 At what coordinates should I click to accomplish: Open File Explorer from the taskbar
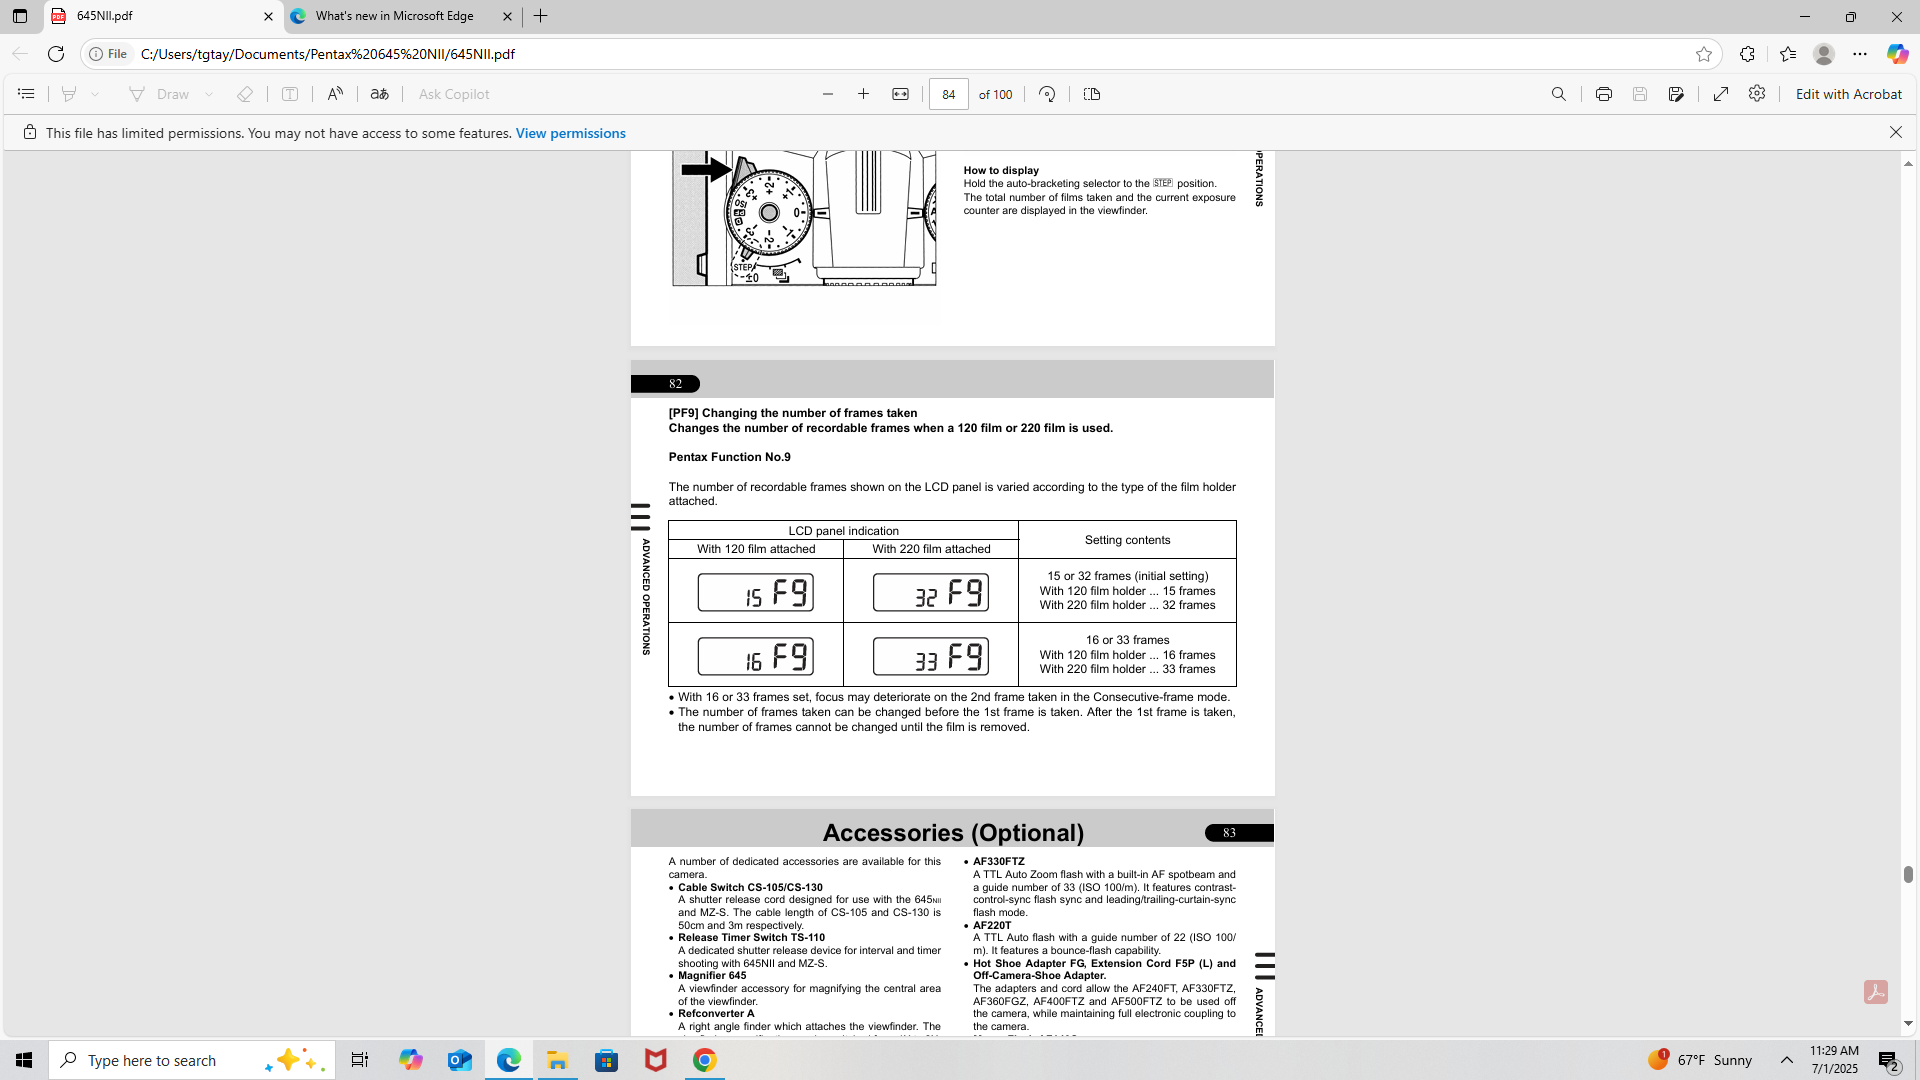pos(557,1060)
